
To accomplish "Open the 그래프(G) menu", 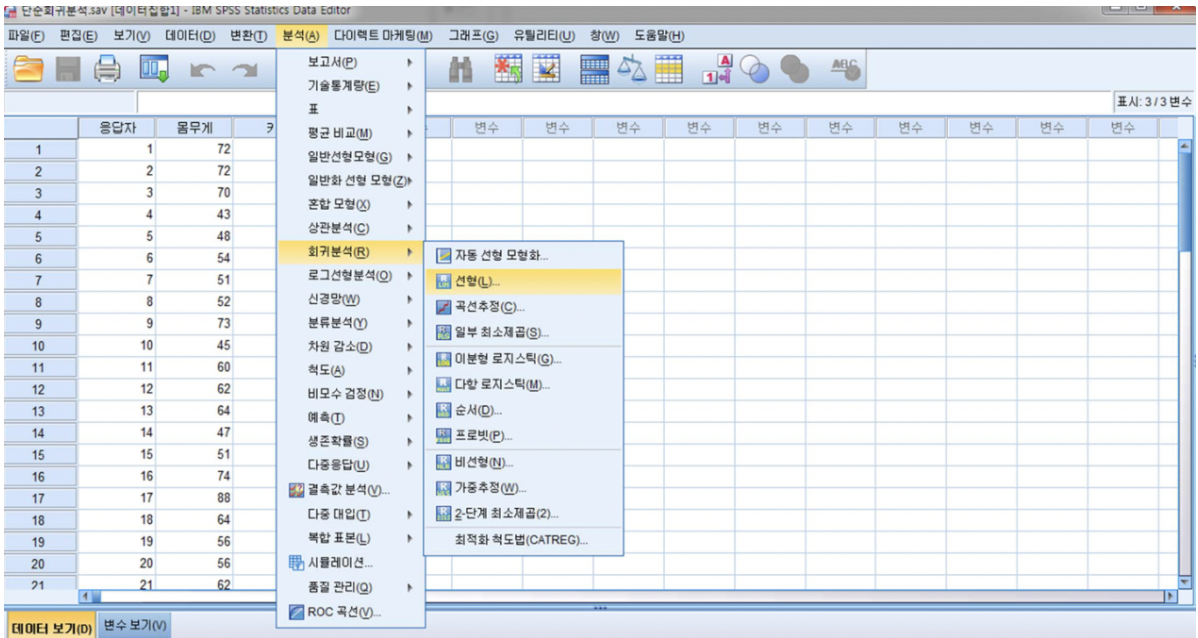I will click(x=473, y=36).
